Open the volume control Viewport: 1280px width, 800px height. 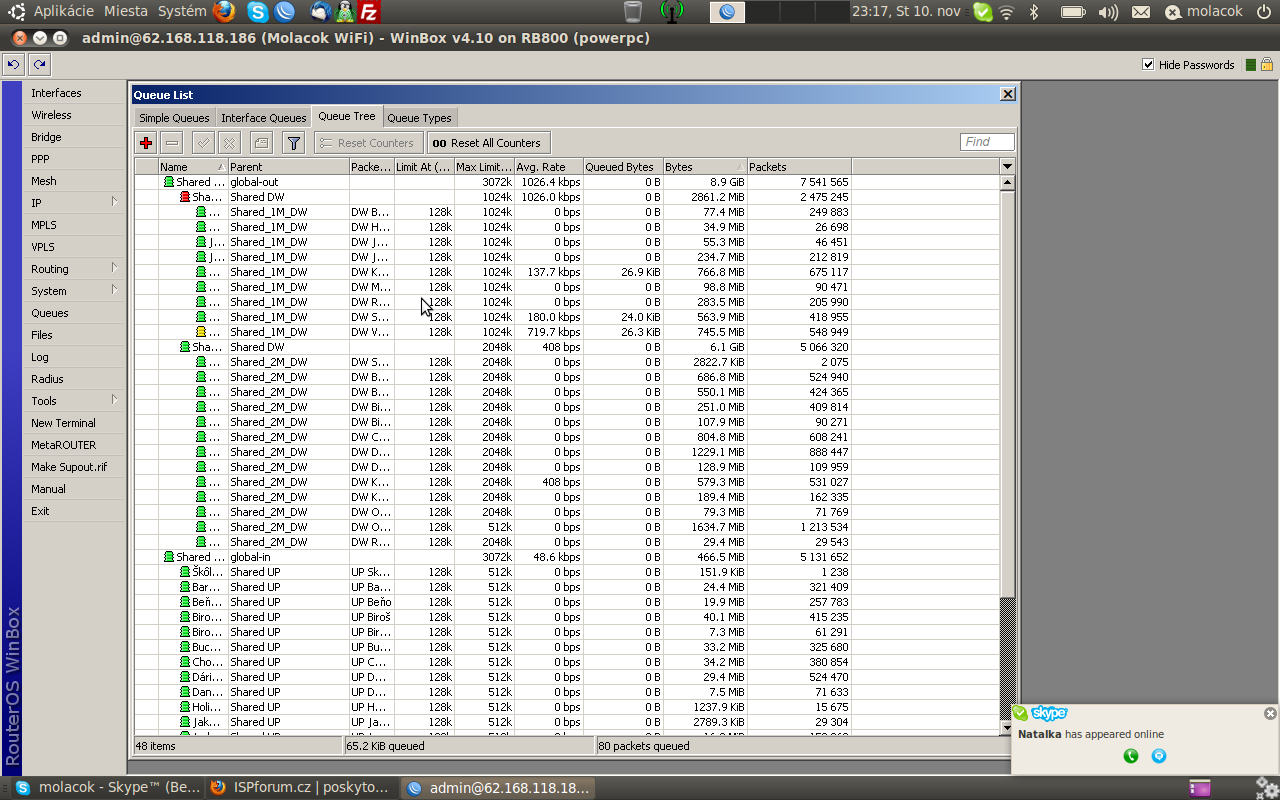pyautogui.click(x=1108, y=12)
